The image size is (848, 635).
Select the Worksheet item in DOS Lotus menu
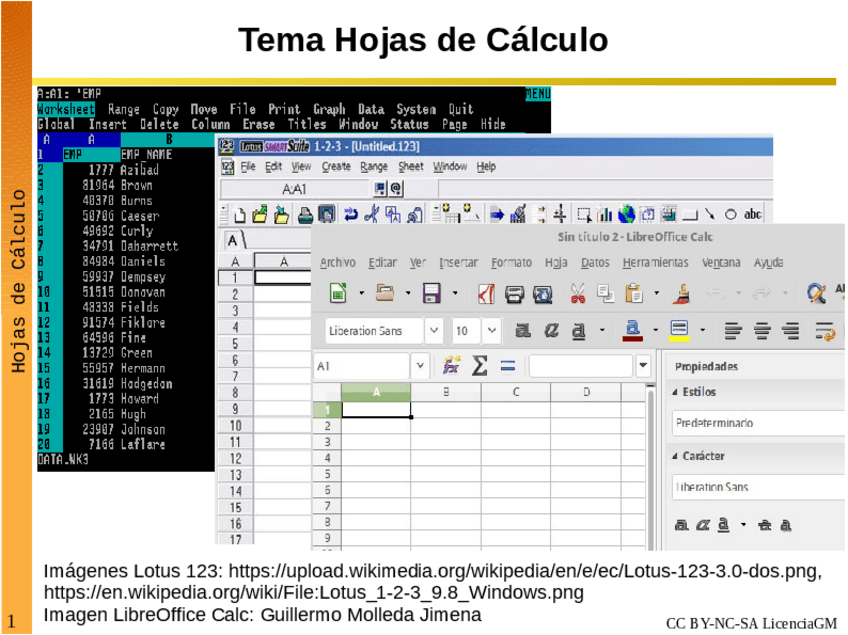coord(66,109)
